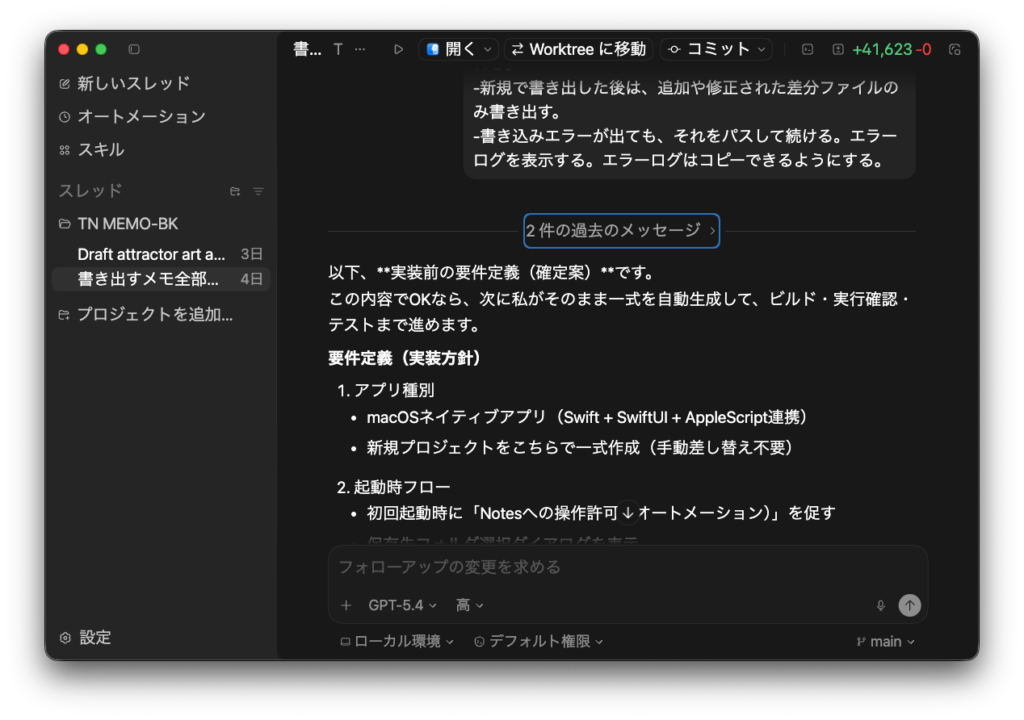Select the Draft attractor art thread

pyautogui.click(x=151, y=254)
